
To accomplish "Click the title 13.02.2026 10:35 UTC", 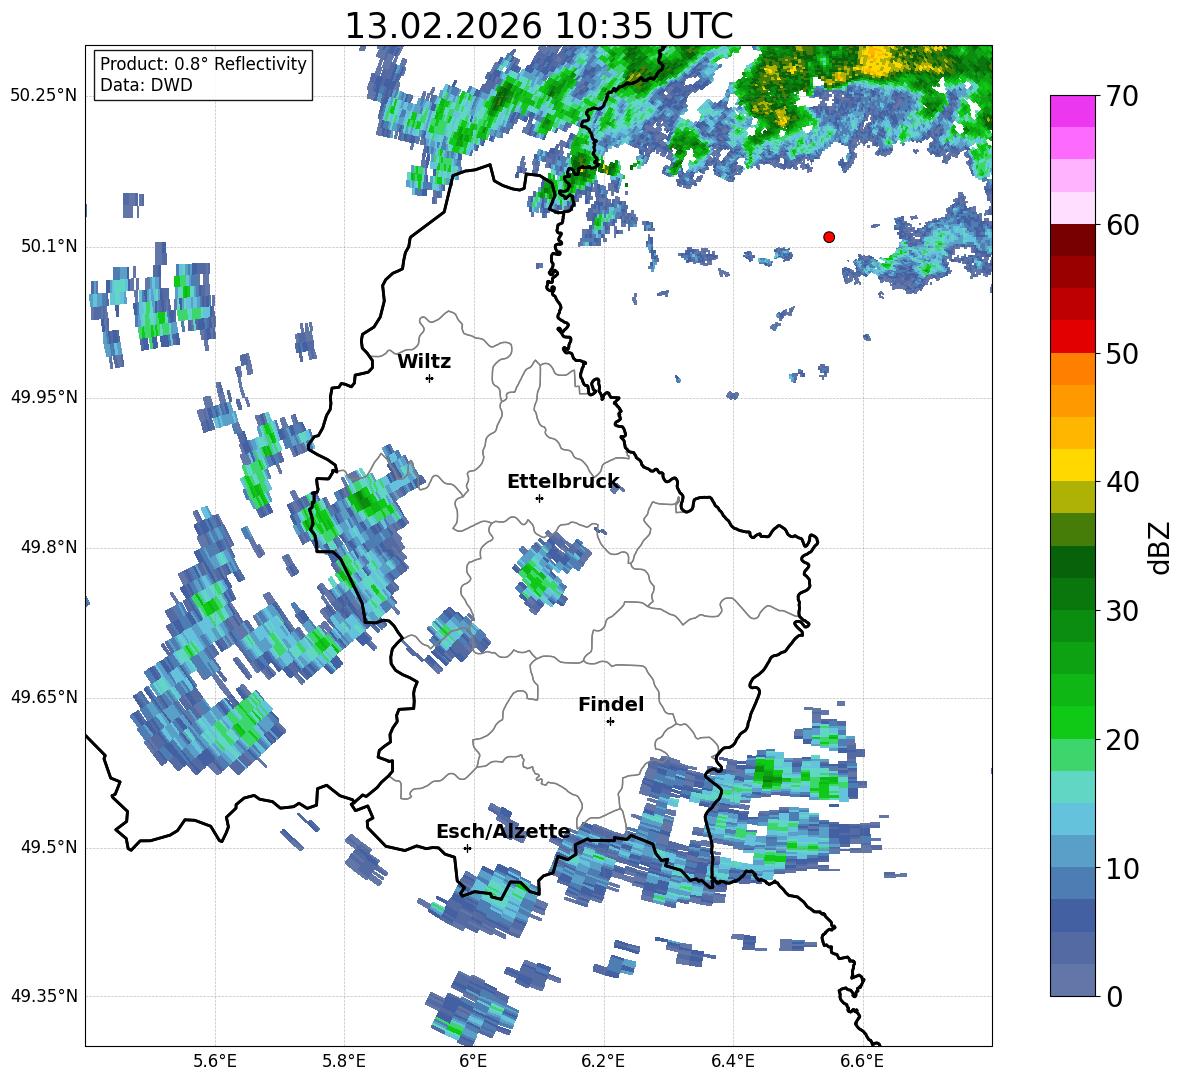I will click(539, 26).
